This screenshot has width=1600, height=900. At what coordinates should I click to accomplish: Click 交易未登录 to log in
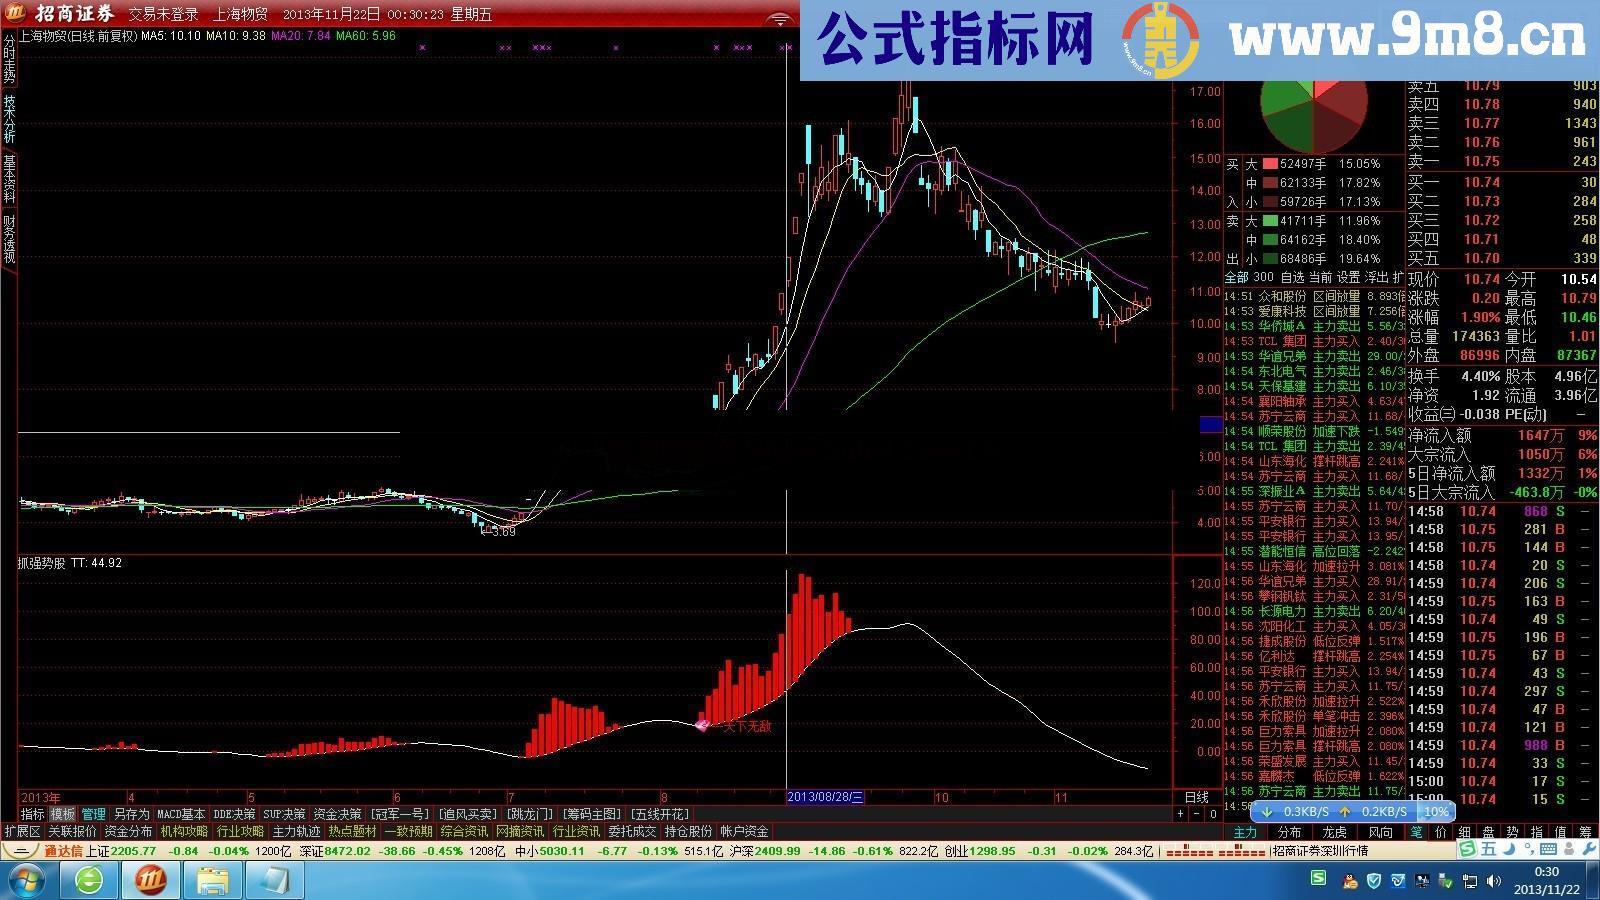(x=165, y=13)
